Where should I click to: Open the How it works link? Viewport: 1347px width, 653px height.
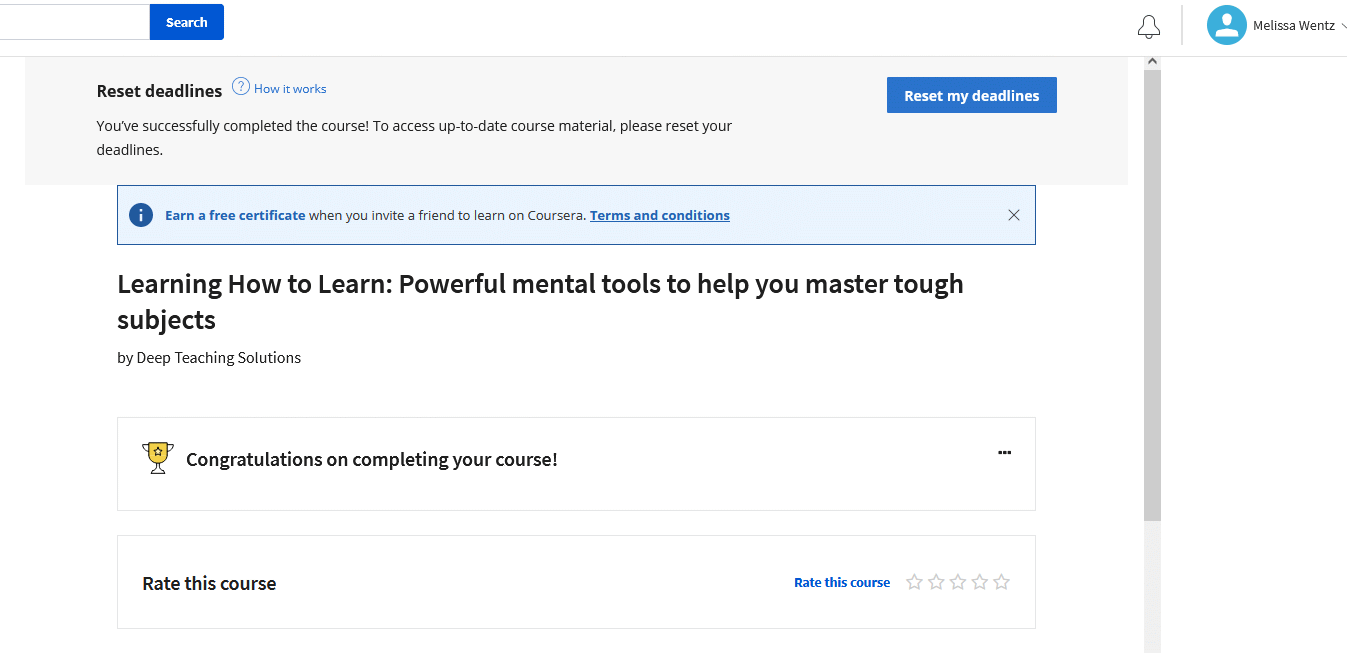(290, 89)
